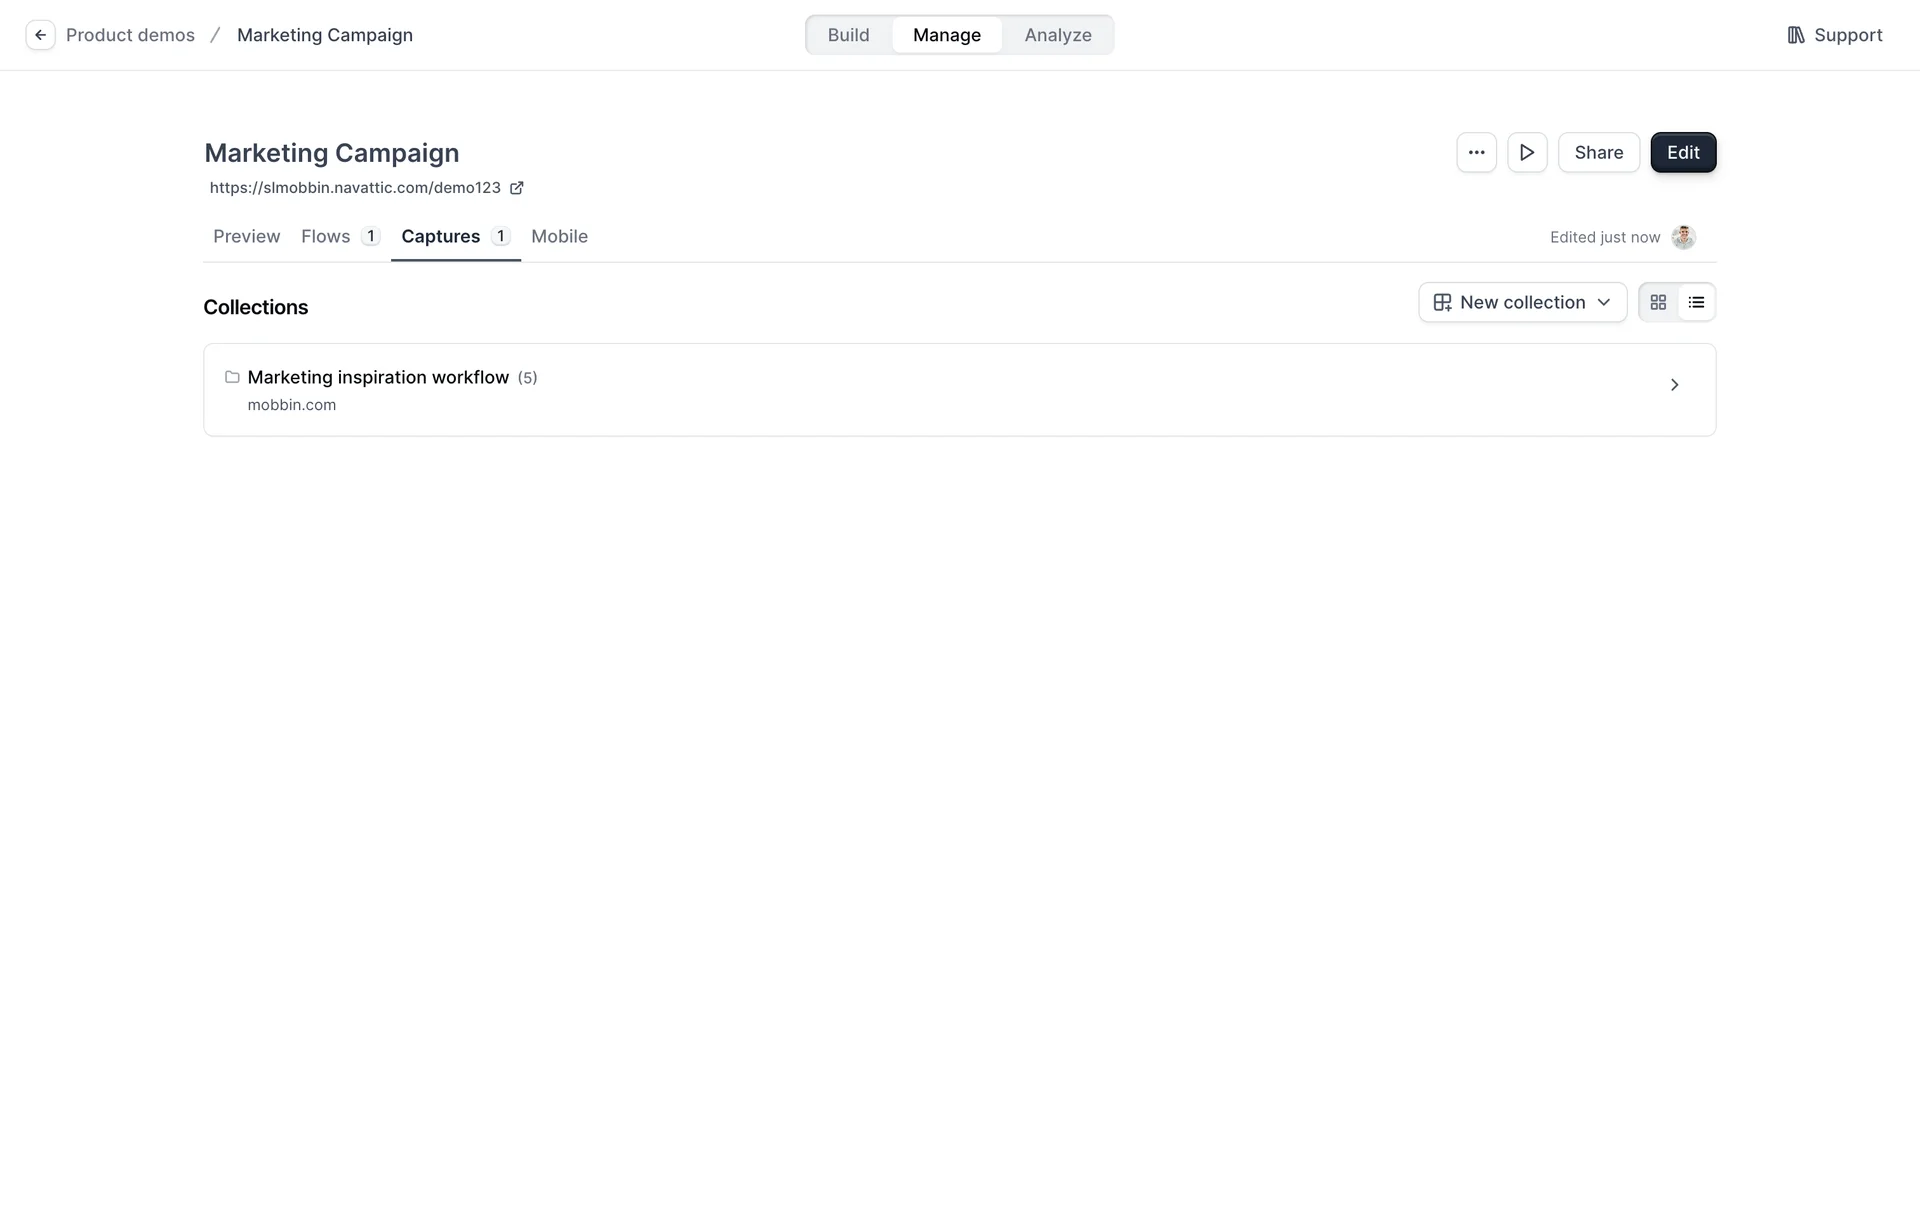
Task: Click the Edit button
Action: point(1682,152)
